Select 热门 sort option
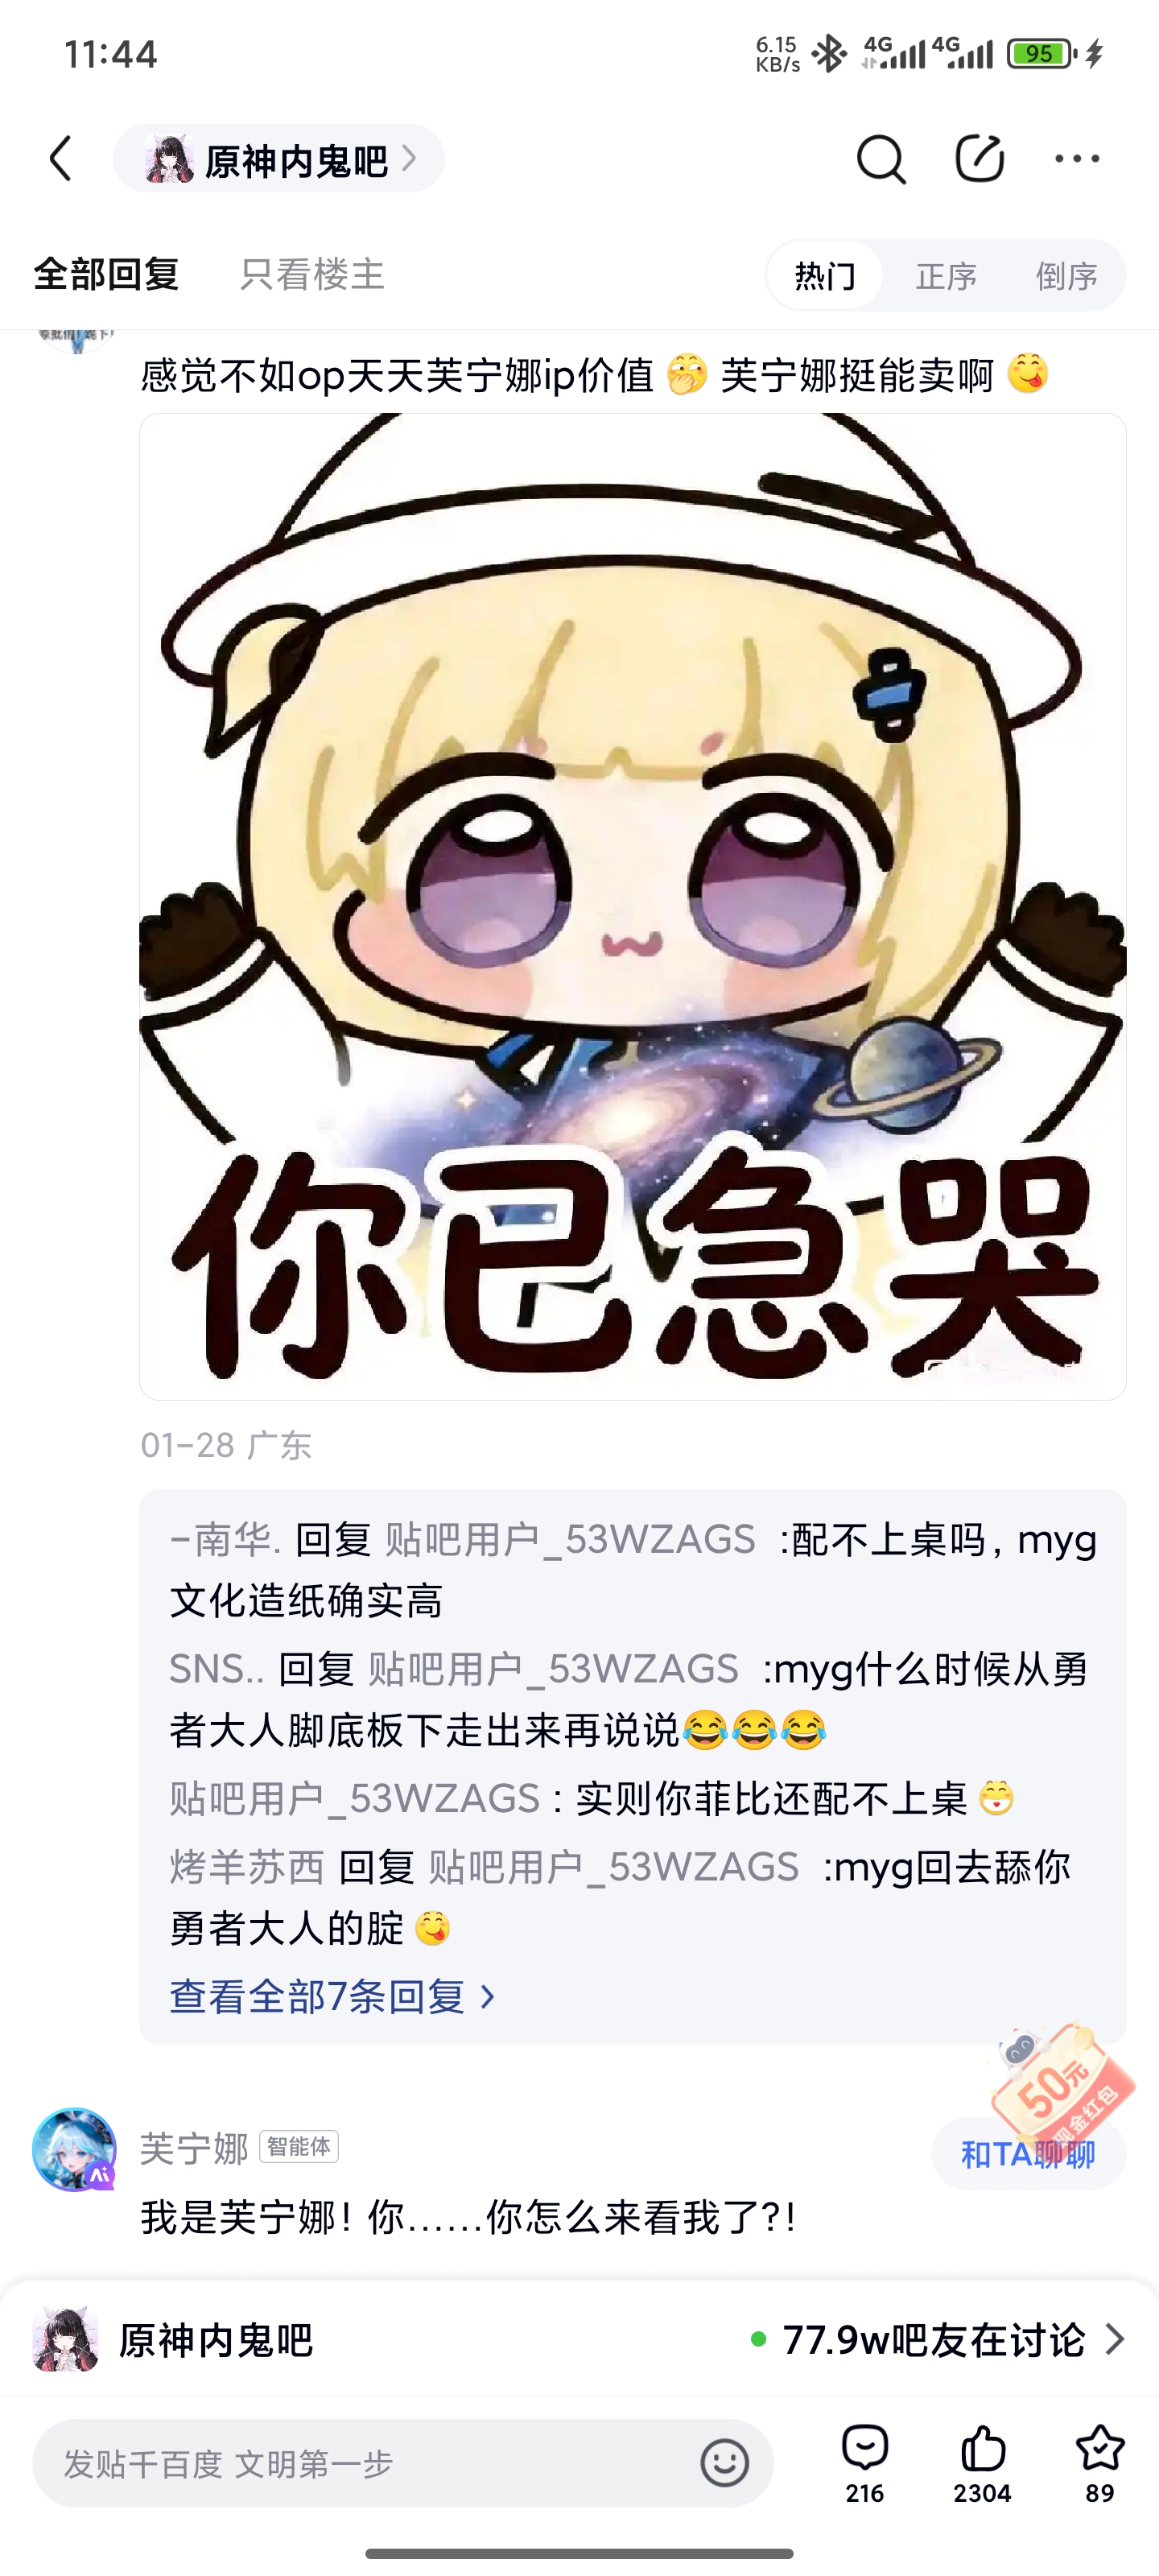The width and height of the screenshot is (1159, 2576). (x=825, y=275)
